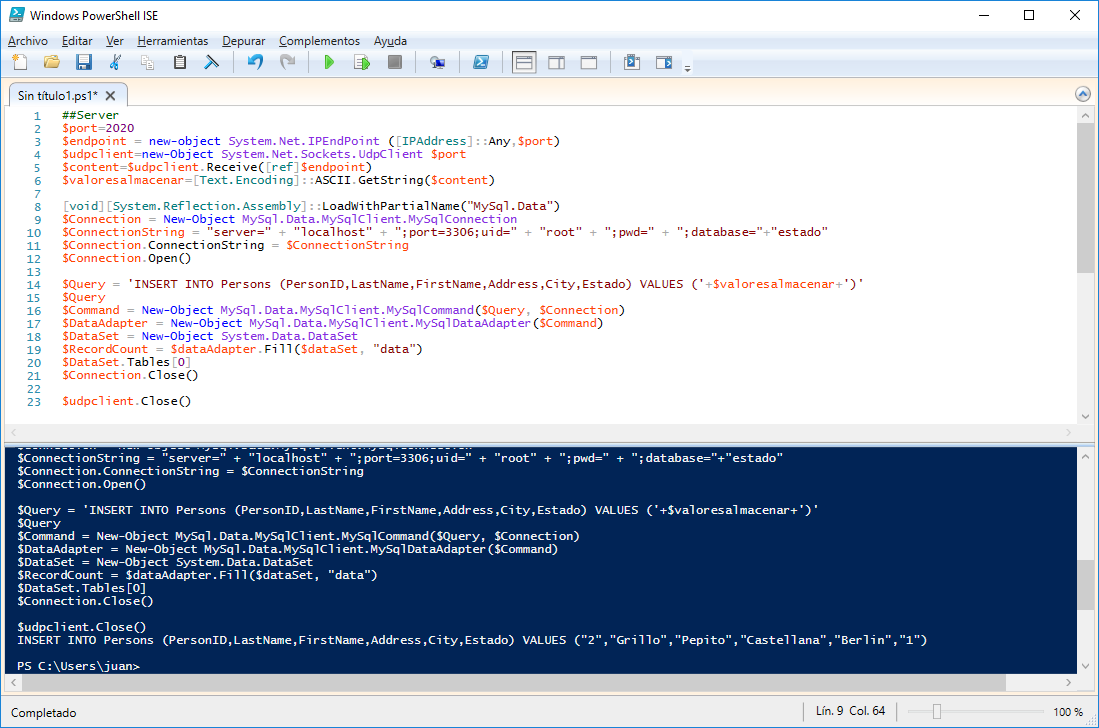Image resolution: width=1099 pixels, height=728 pixels.
Task: Expand the toolbar overflow options arrow
Action: pyautogui.click(x=687, y=68)
